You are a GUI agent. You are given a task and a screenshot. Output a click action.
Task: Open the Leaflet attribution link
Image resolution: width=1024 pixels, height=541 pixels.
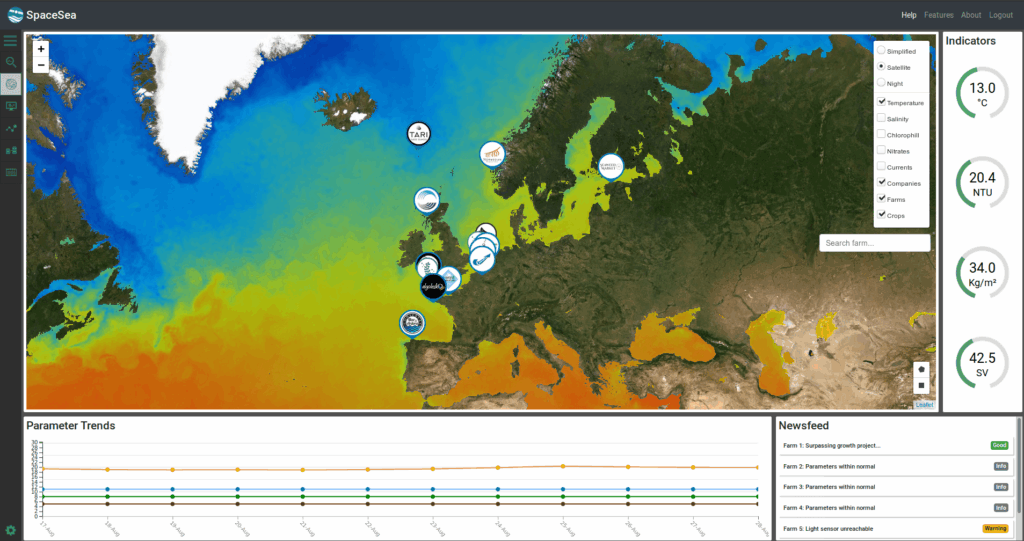pos(924,405)
